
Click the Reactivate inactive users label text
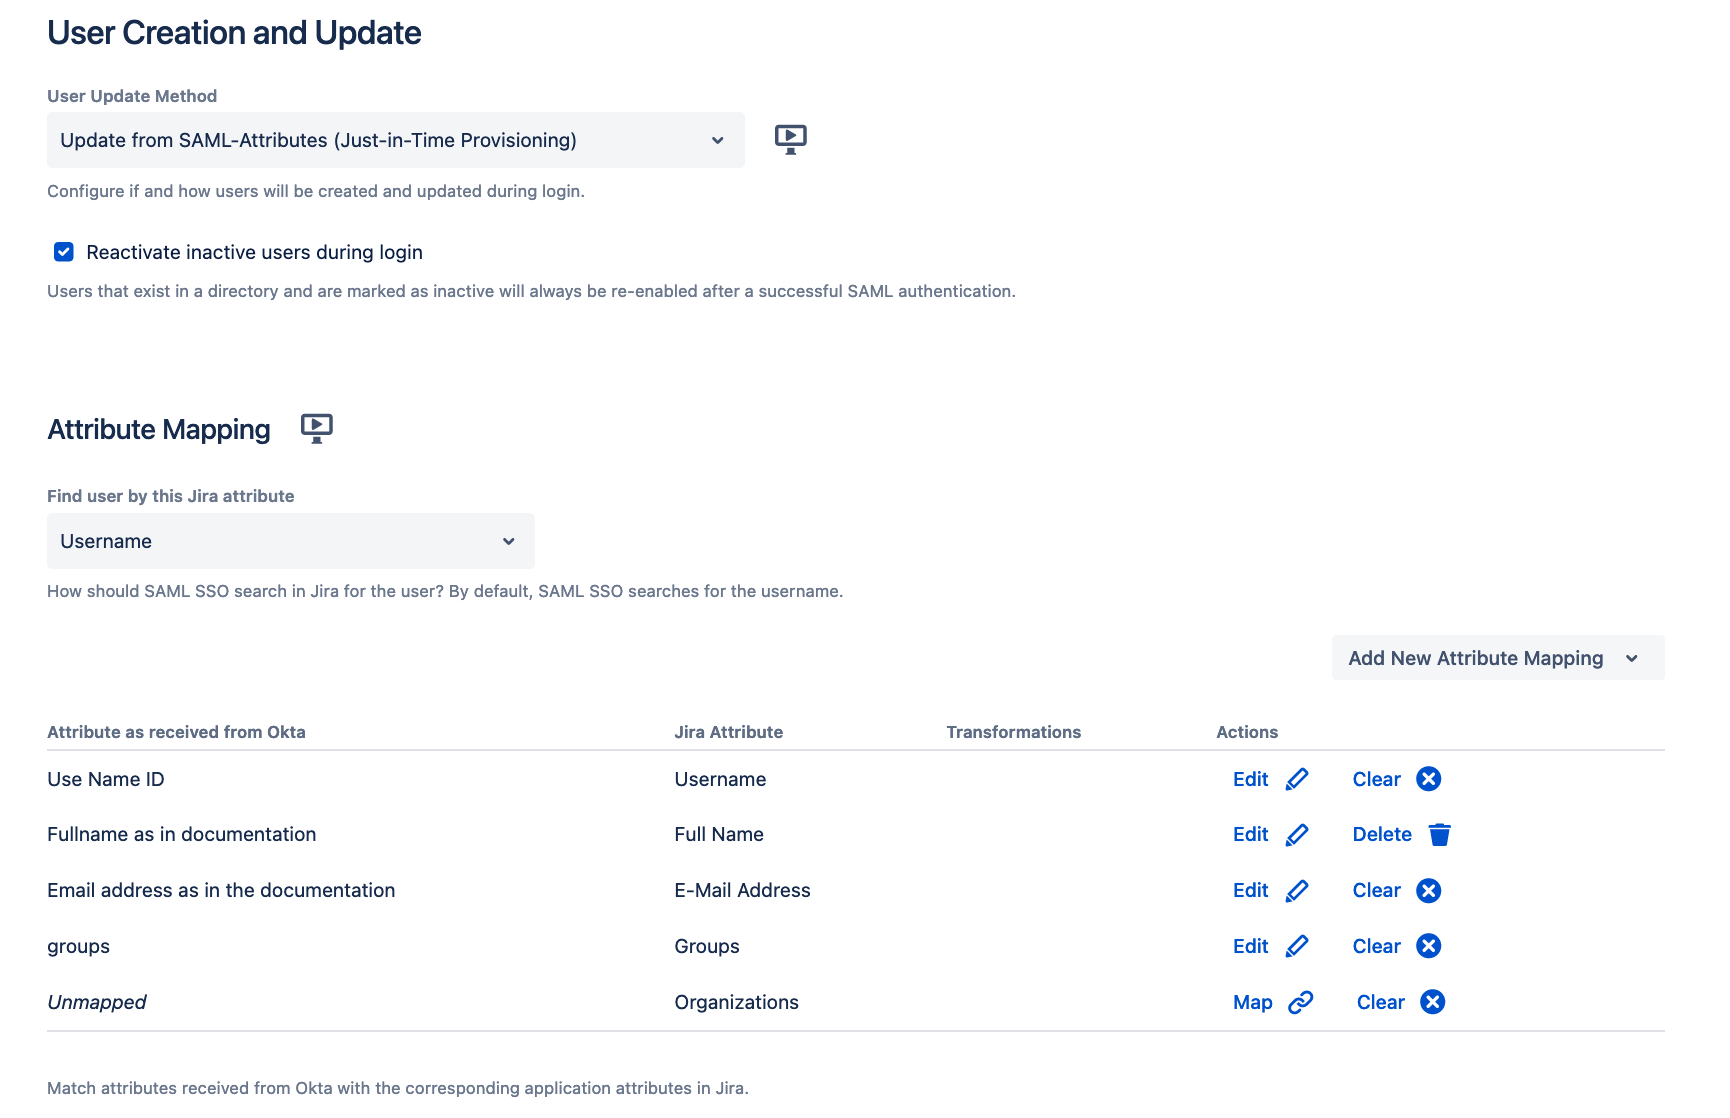pos(254,252)
